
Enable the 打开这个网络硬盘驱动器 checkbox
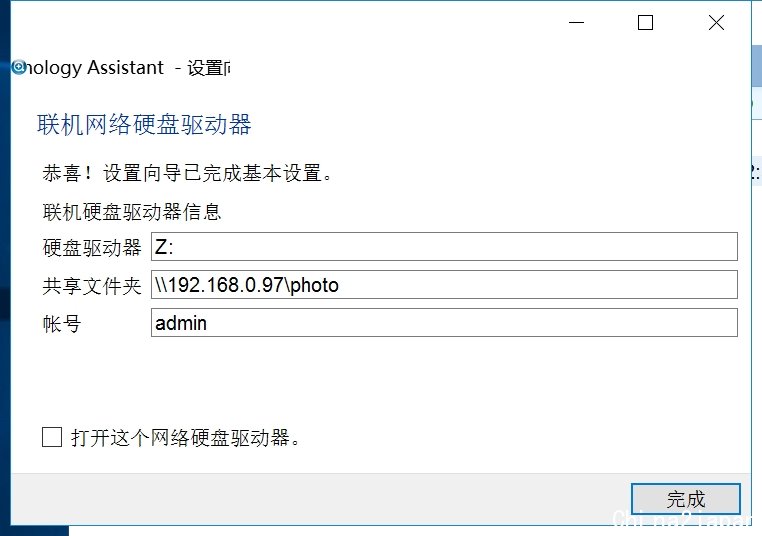pos(52,437)
